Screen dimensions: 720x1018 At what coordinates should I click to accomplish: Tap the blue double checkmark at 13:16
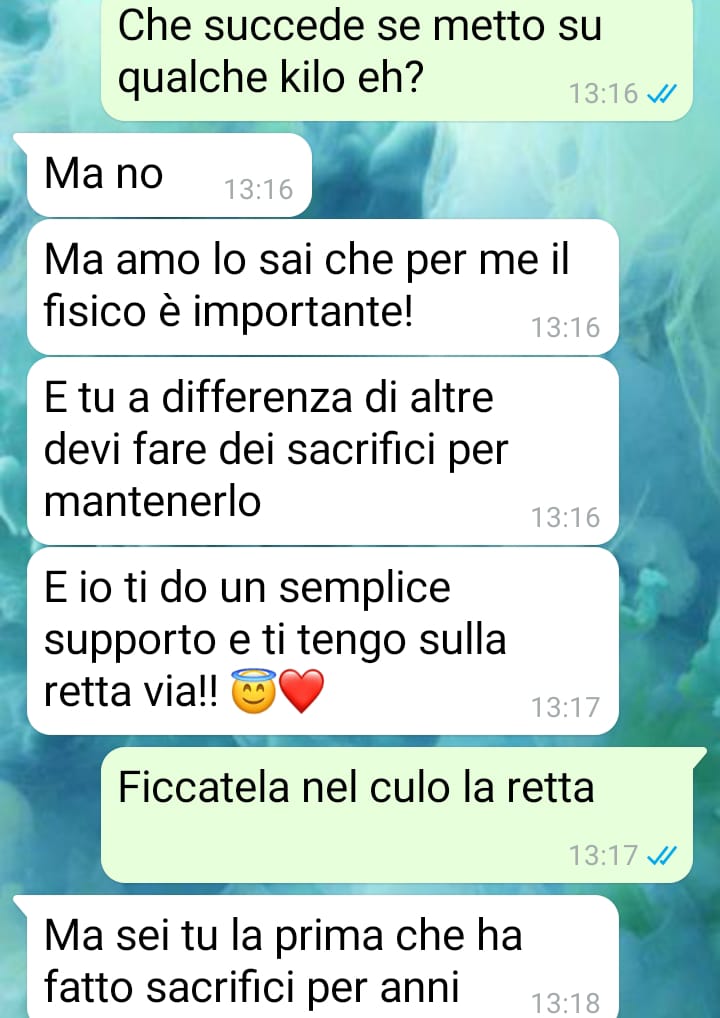(x=662, y=94)
